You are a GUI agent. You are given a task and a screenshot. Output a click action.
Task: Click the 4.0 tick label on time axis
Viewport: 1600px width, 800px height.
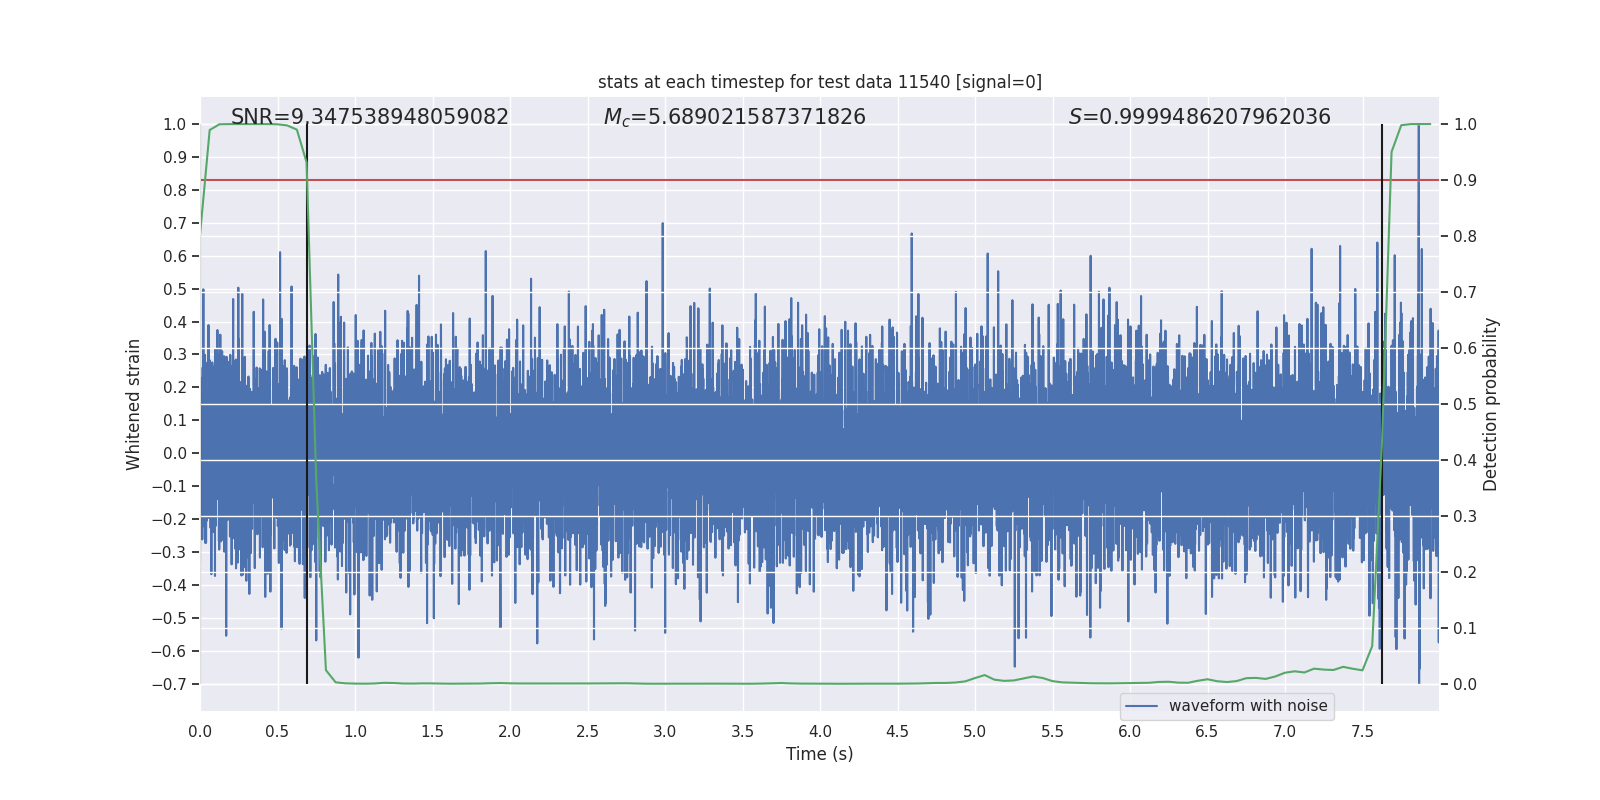pos(820,731)
